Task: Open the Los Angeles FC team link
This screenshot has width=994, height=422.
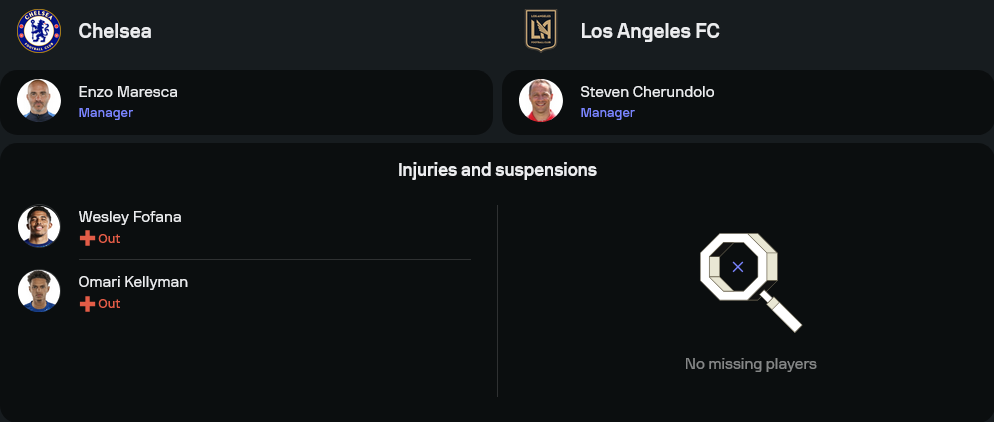Action: pos(650,31)
